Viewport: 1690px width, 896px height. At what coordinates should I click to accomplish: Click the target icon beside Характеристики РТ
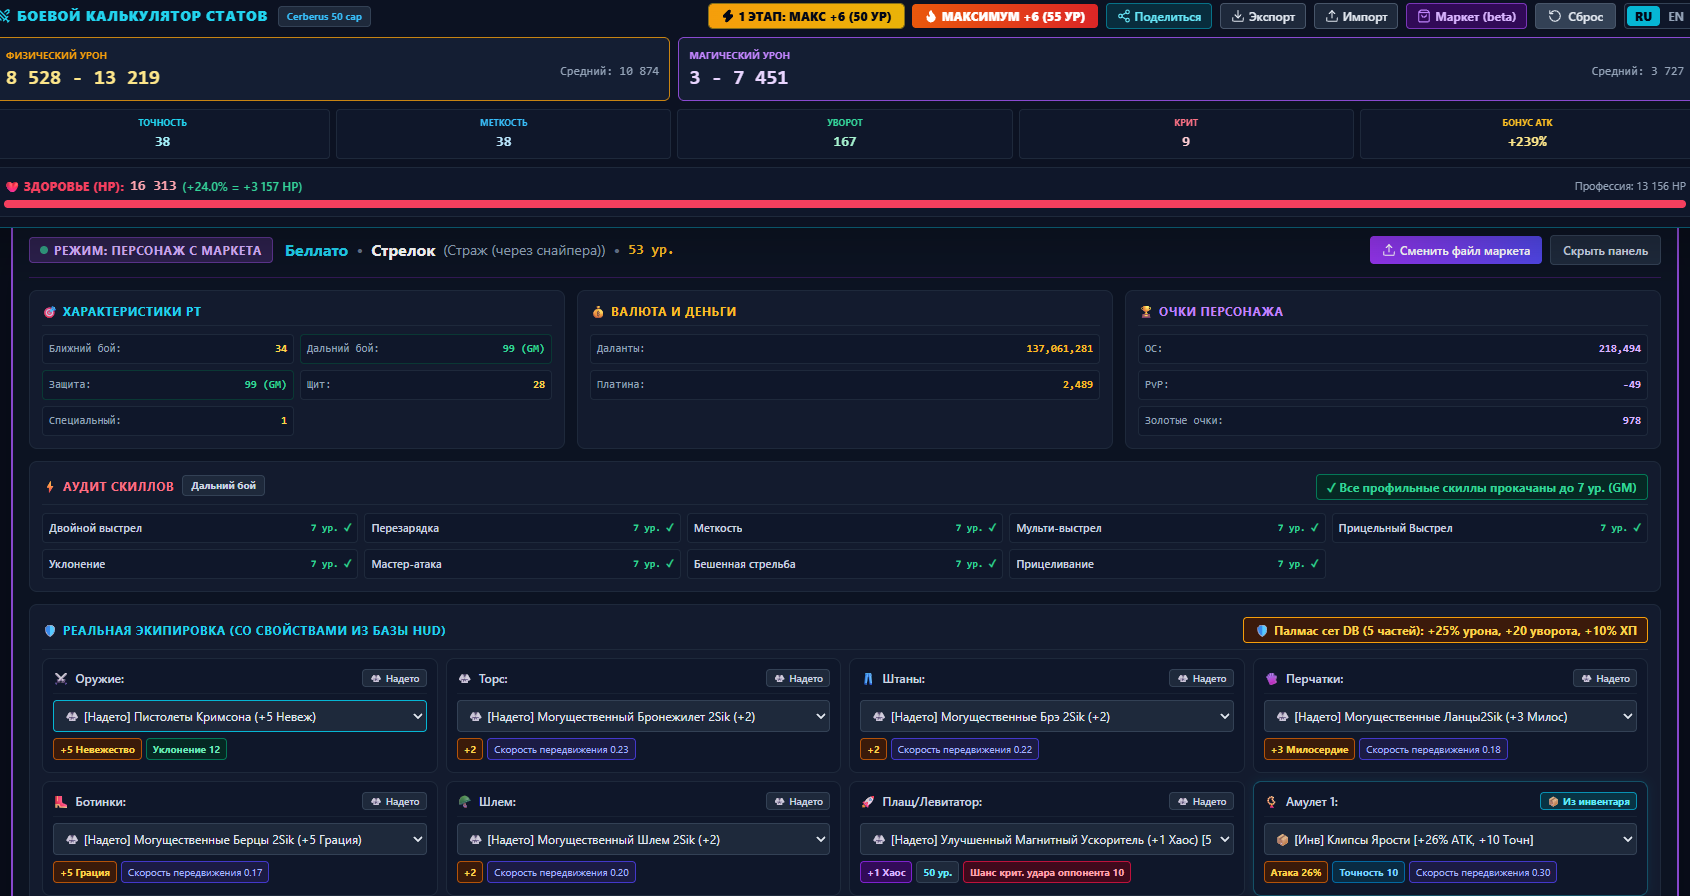click(50, 312)
